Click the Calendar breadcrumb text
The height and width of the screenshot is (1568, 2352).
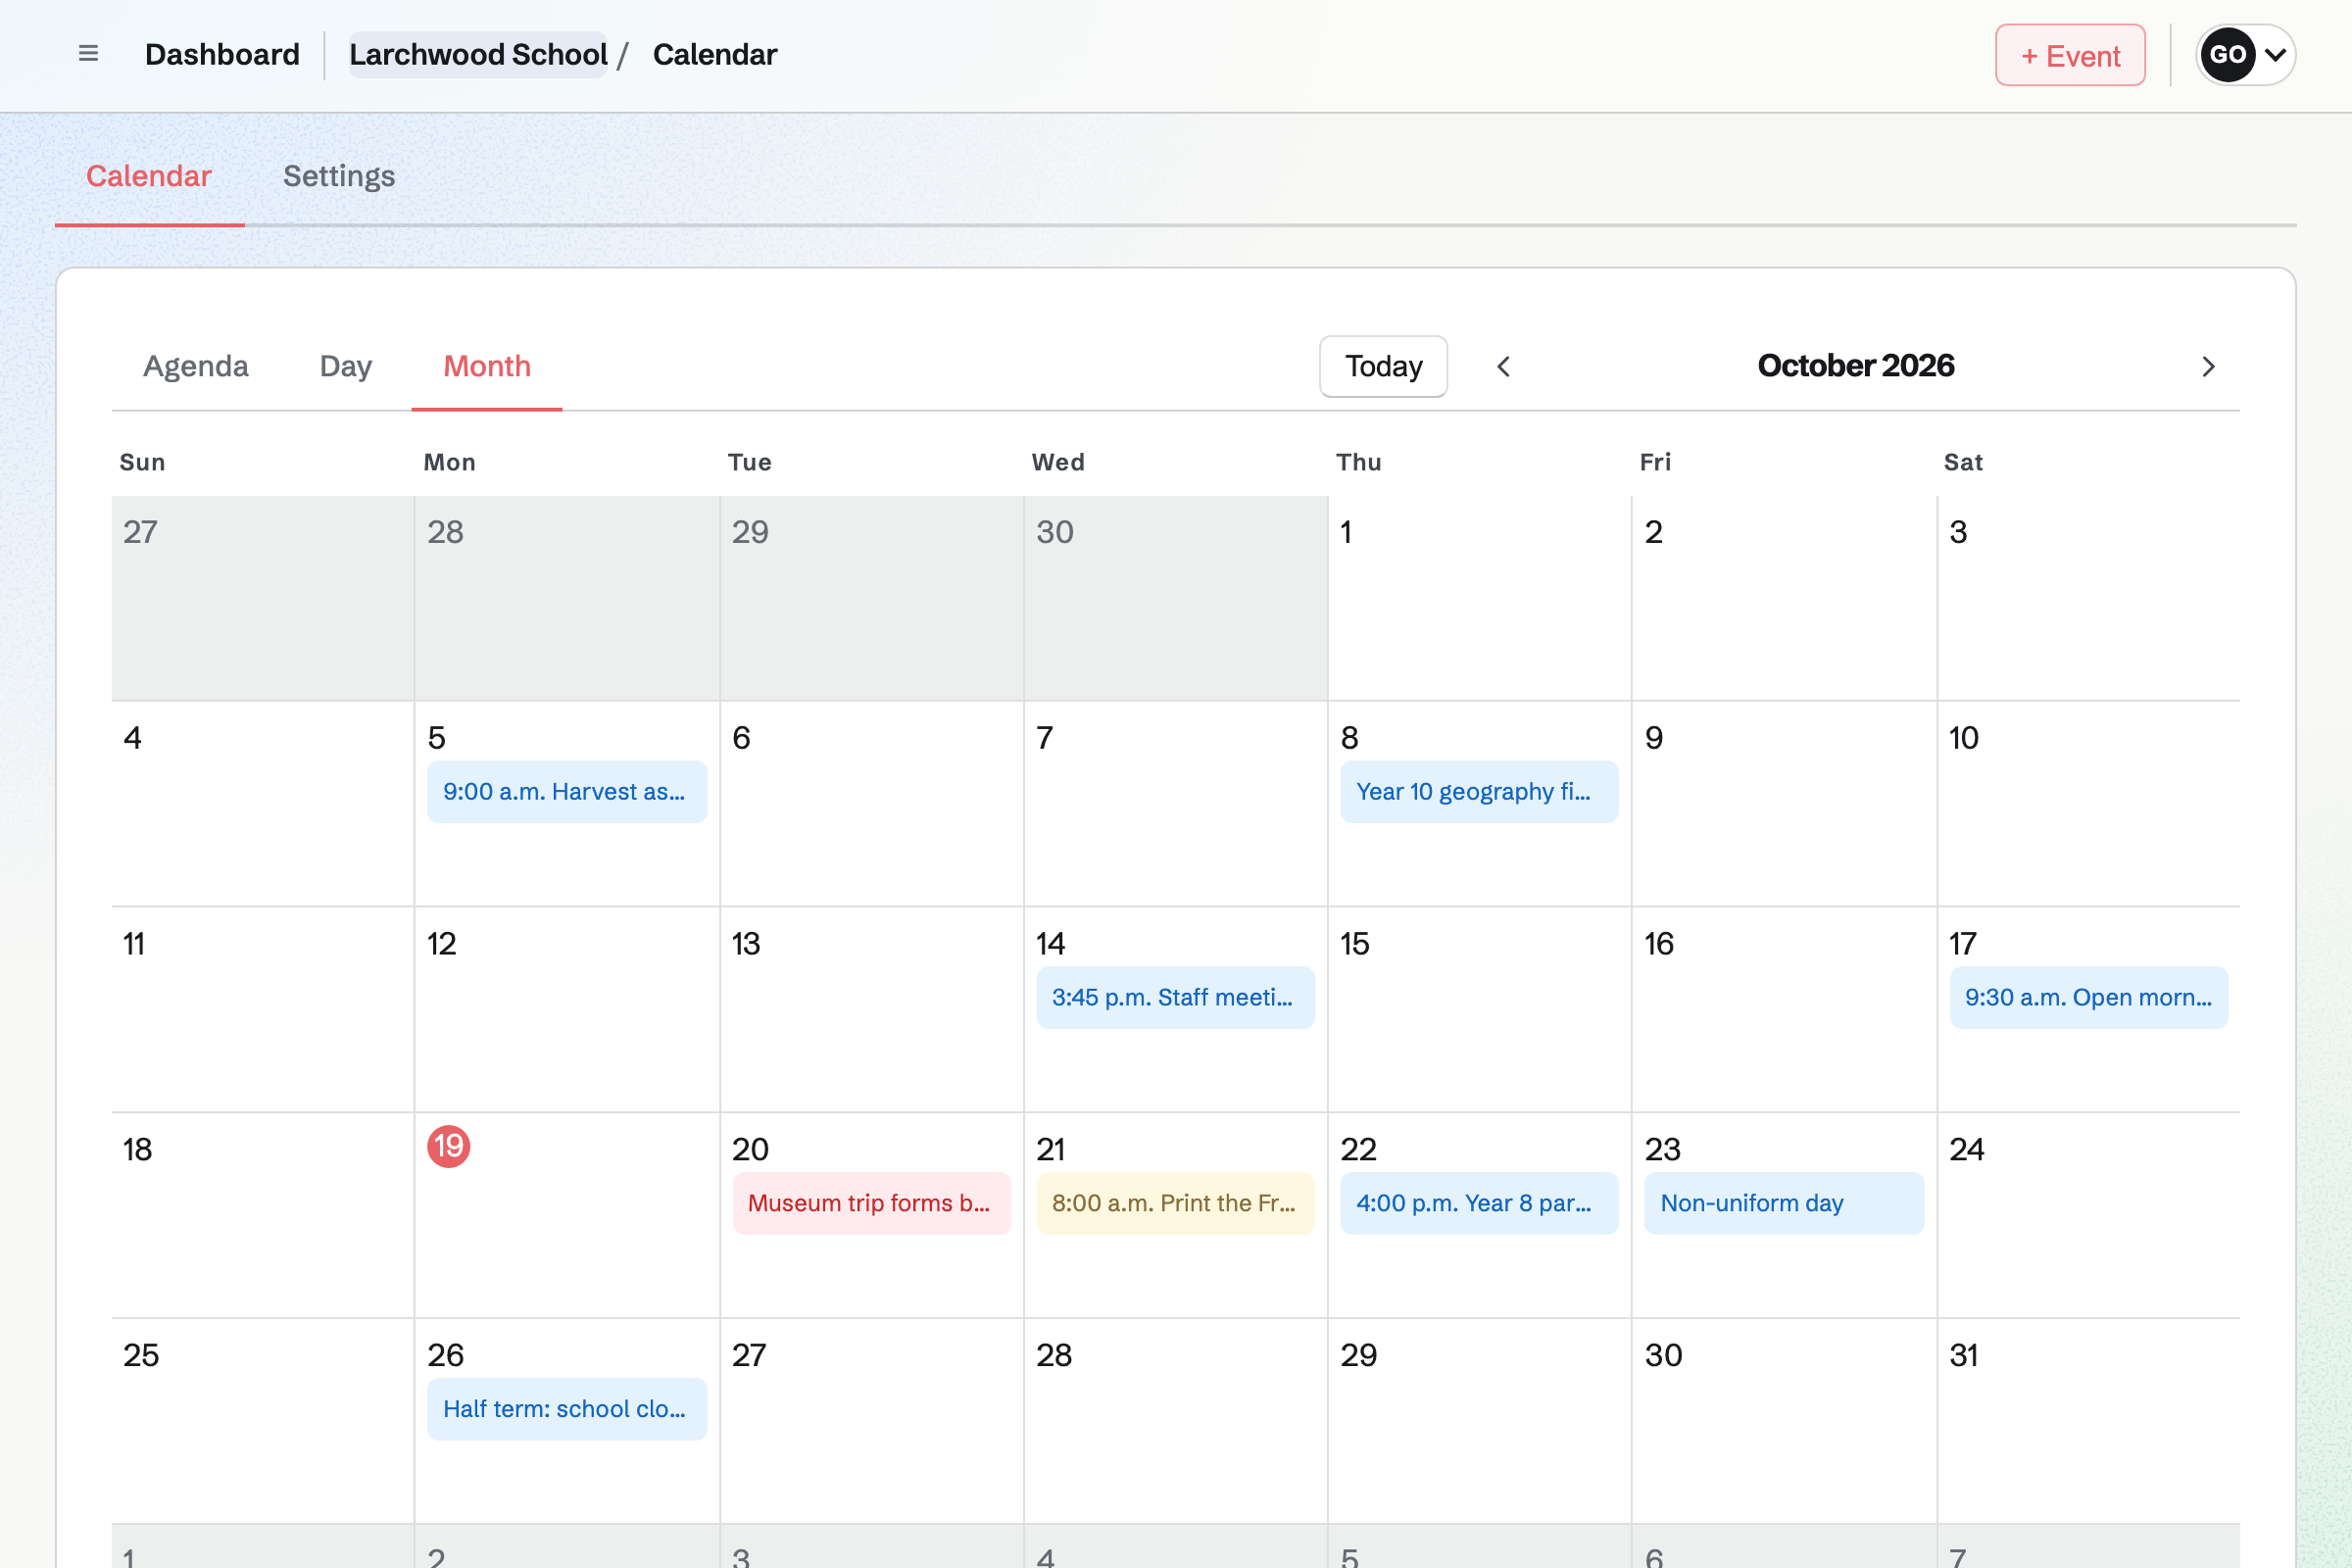(x=714, y=55)
